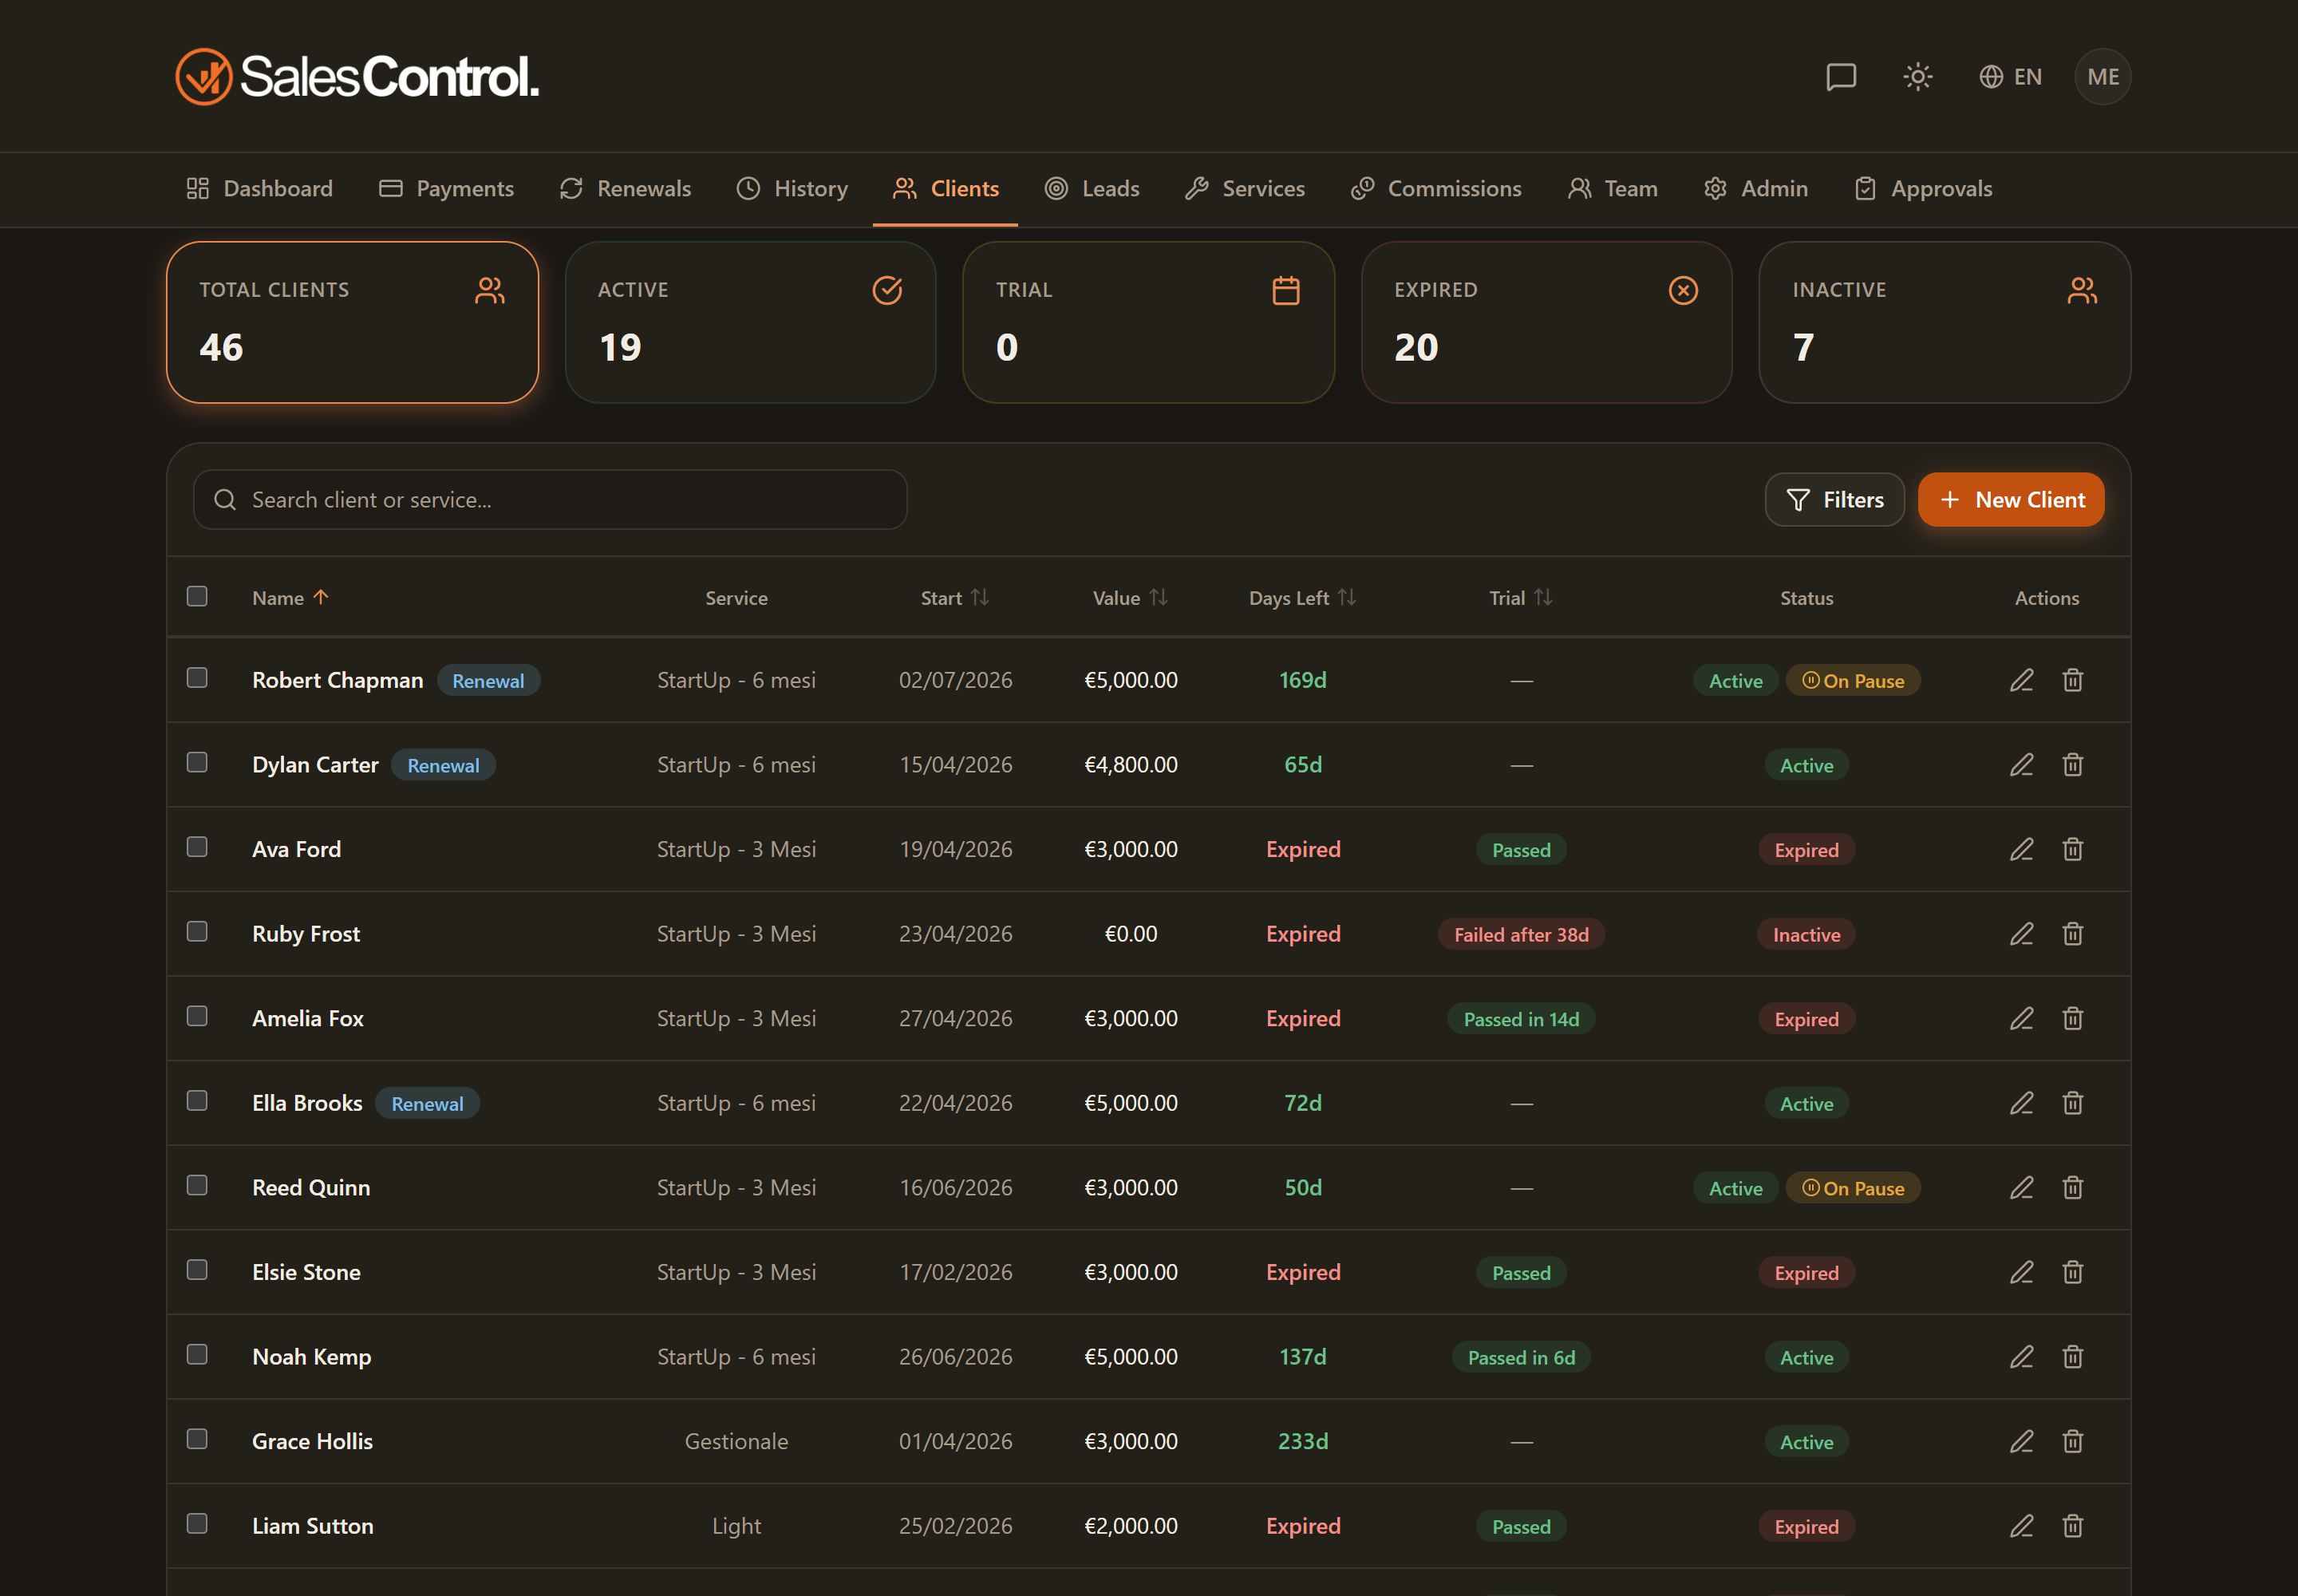Screen dimensions: 2298x1596
Task: Click On Pause badge for Robert Chapman
Action: pos(1853,681)
